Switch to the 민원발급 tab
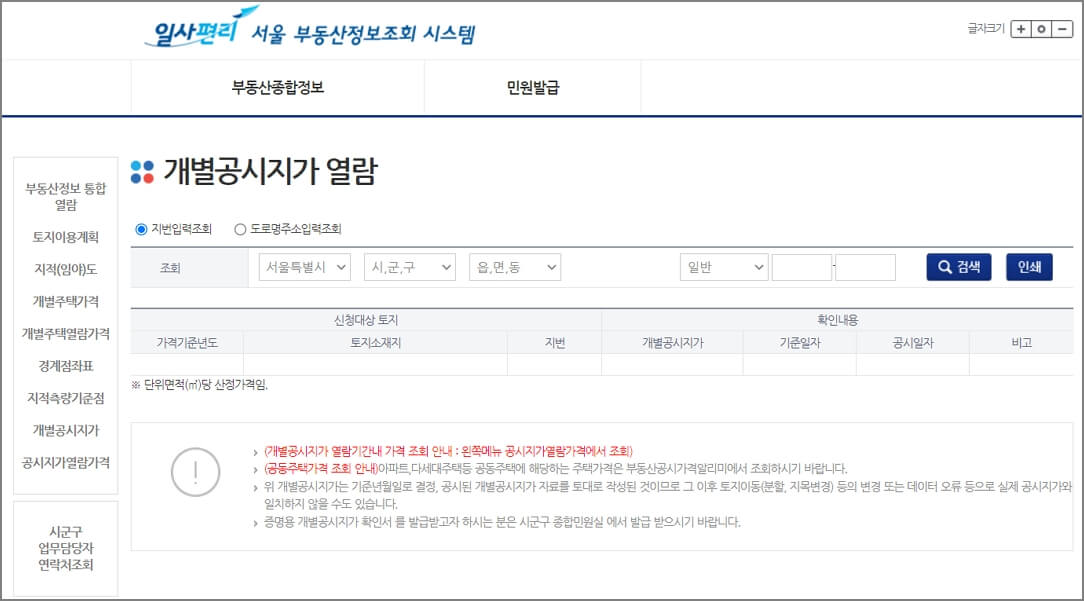1084x601 pixels. [x=530, y=88]
